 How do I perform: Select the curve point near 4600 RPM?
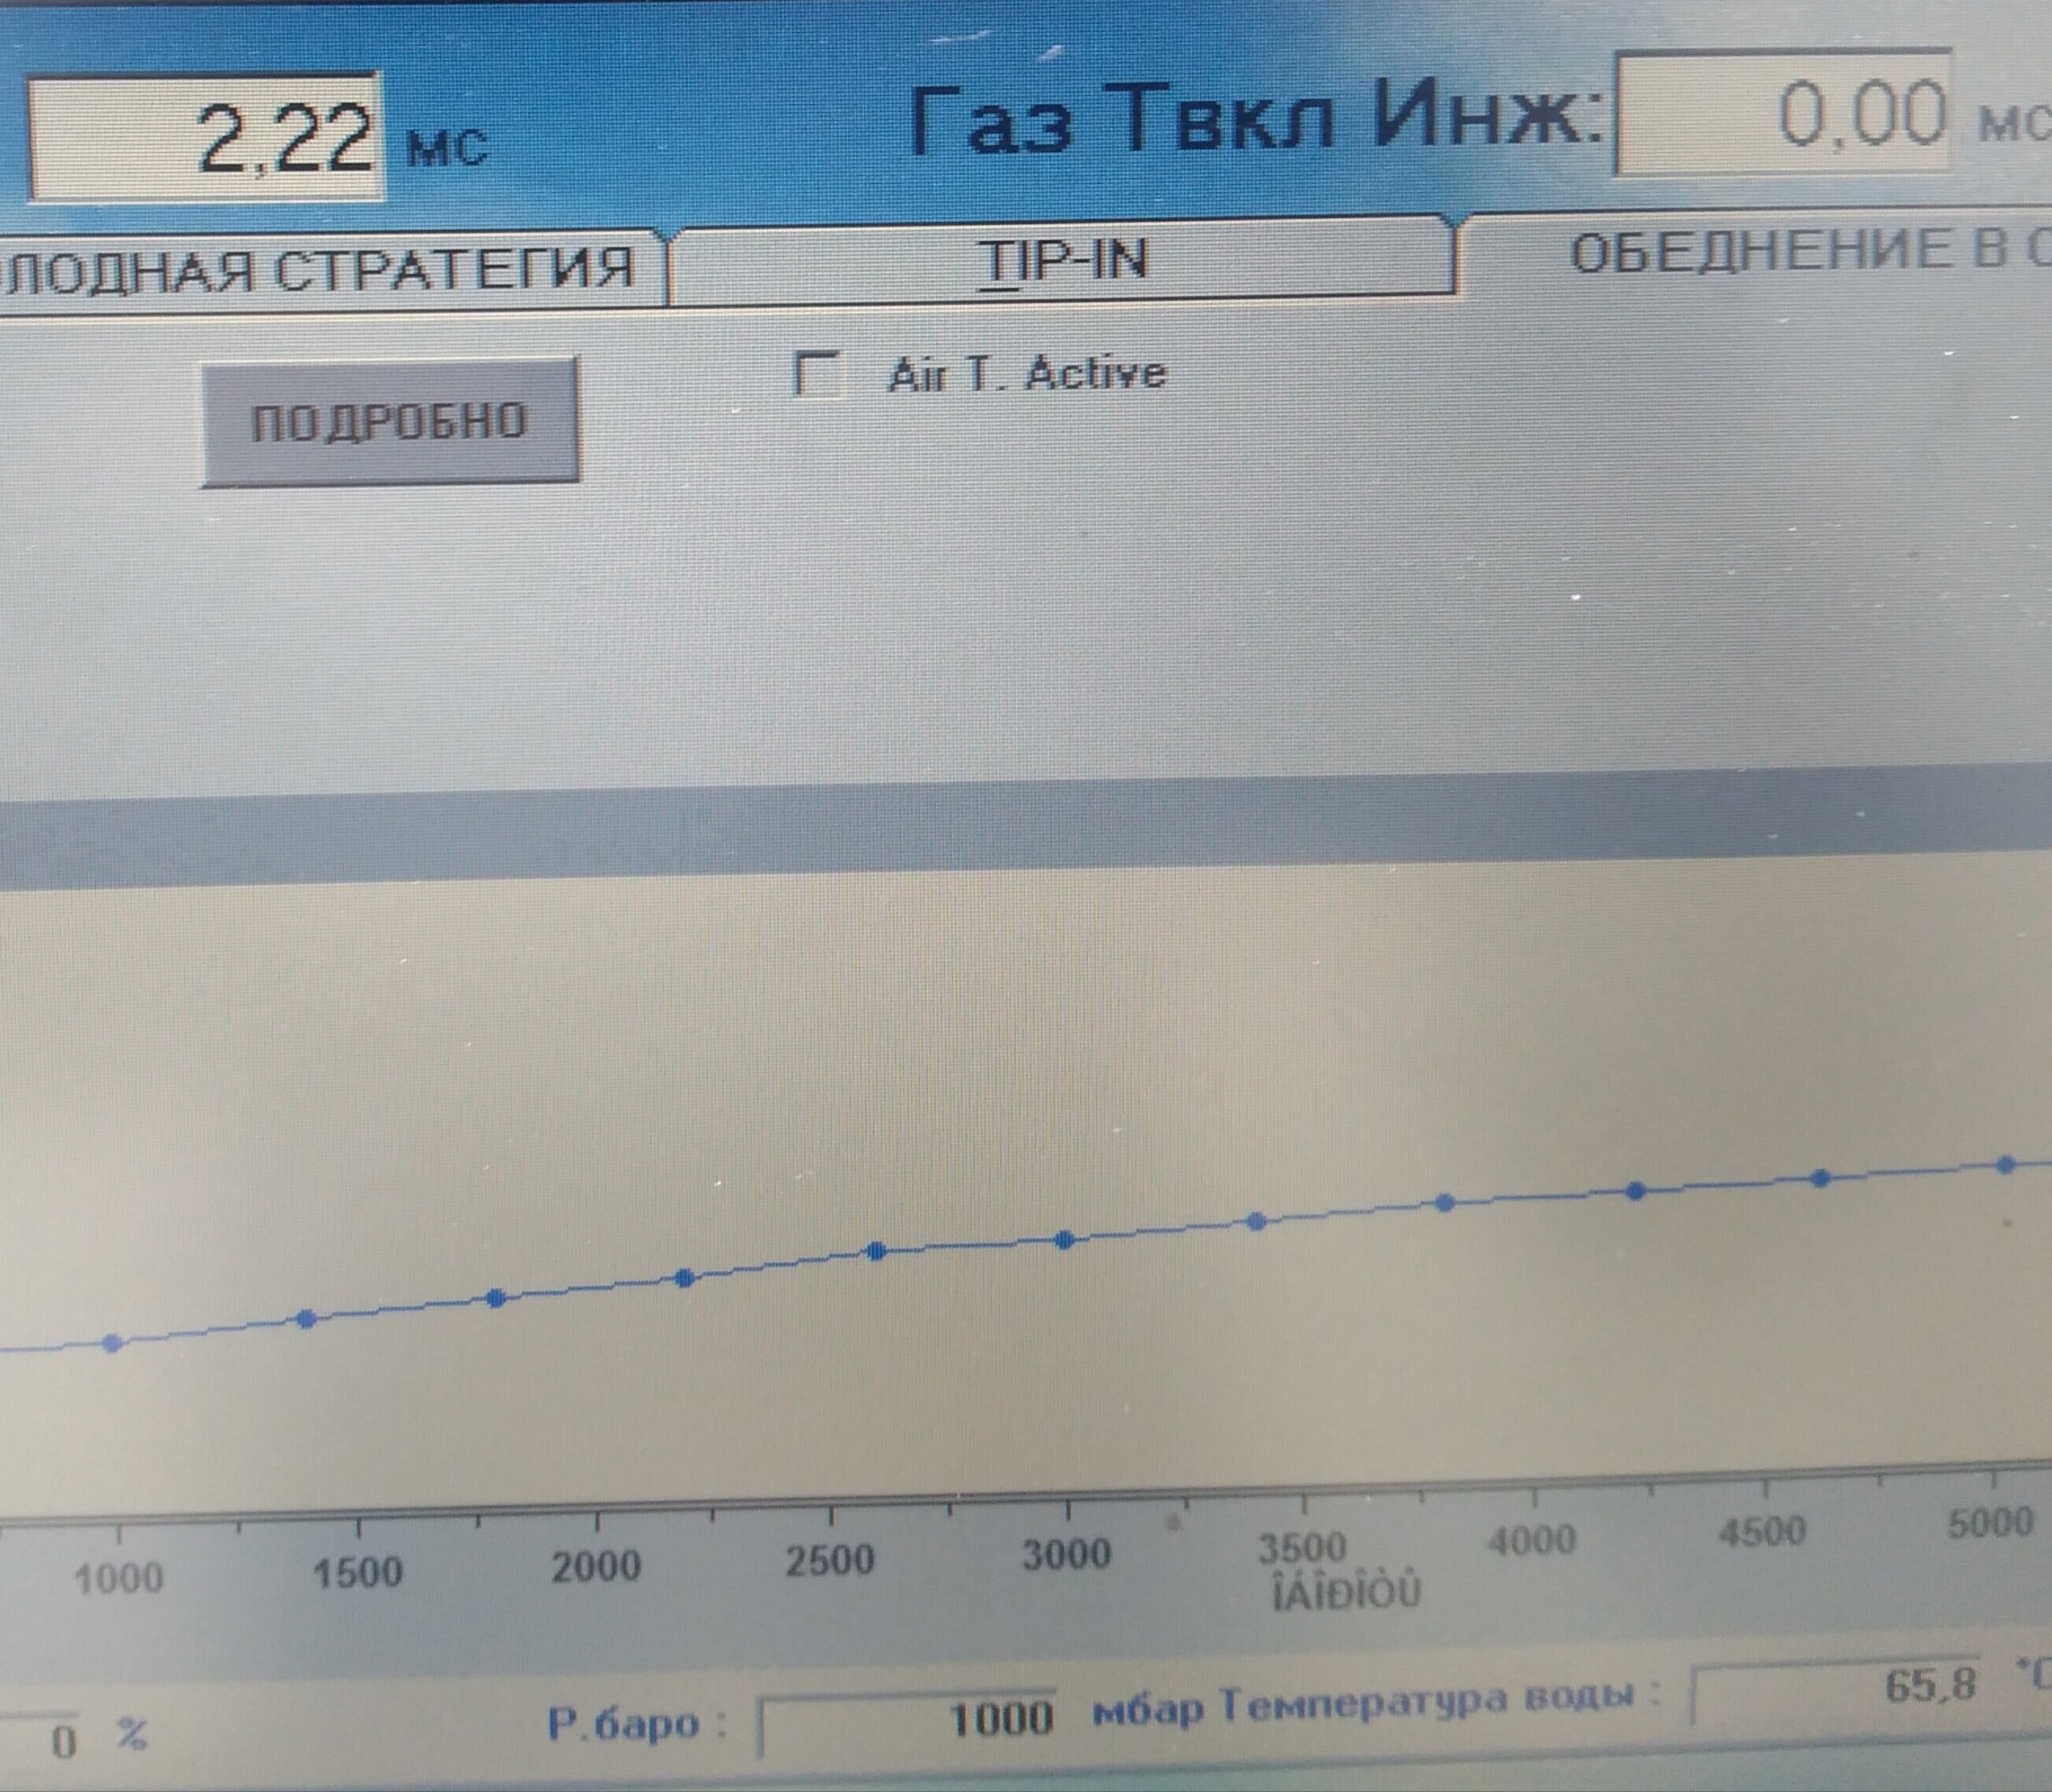point(1821,1178)
